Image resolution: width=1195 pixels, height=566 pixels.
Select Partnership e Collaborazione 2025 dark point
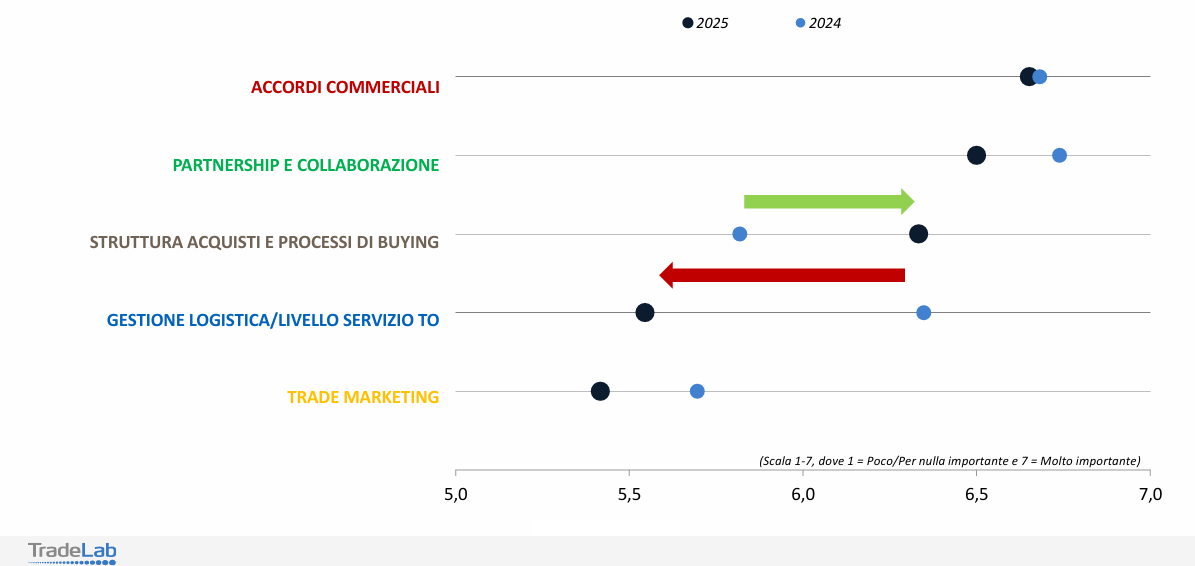click(977, 155)
